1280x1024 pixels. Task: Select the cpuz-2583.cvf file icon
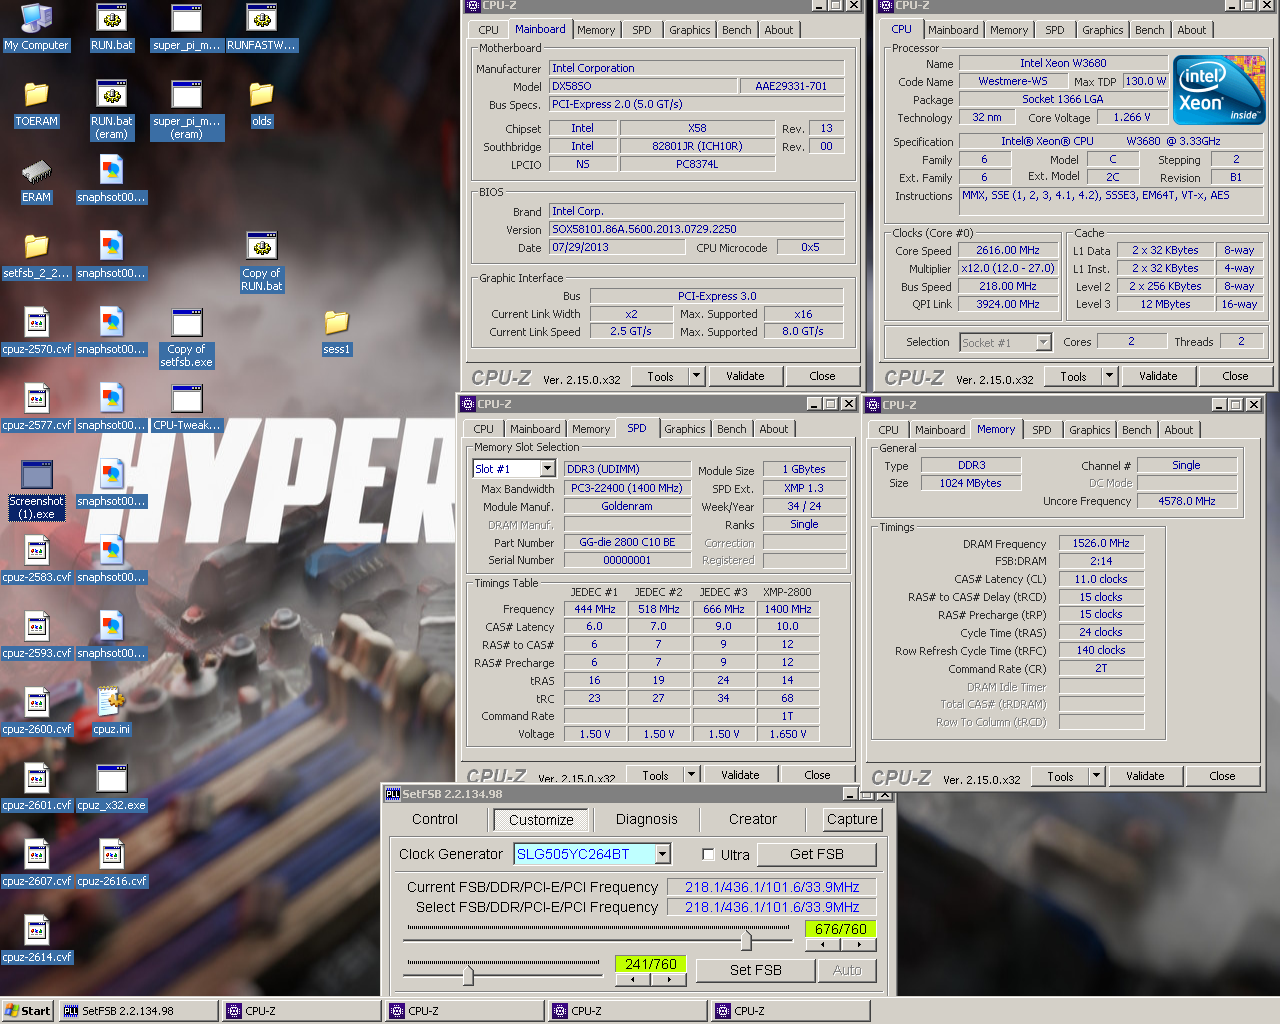[x=37, y=559]
